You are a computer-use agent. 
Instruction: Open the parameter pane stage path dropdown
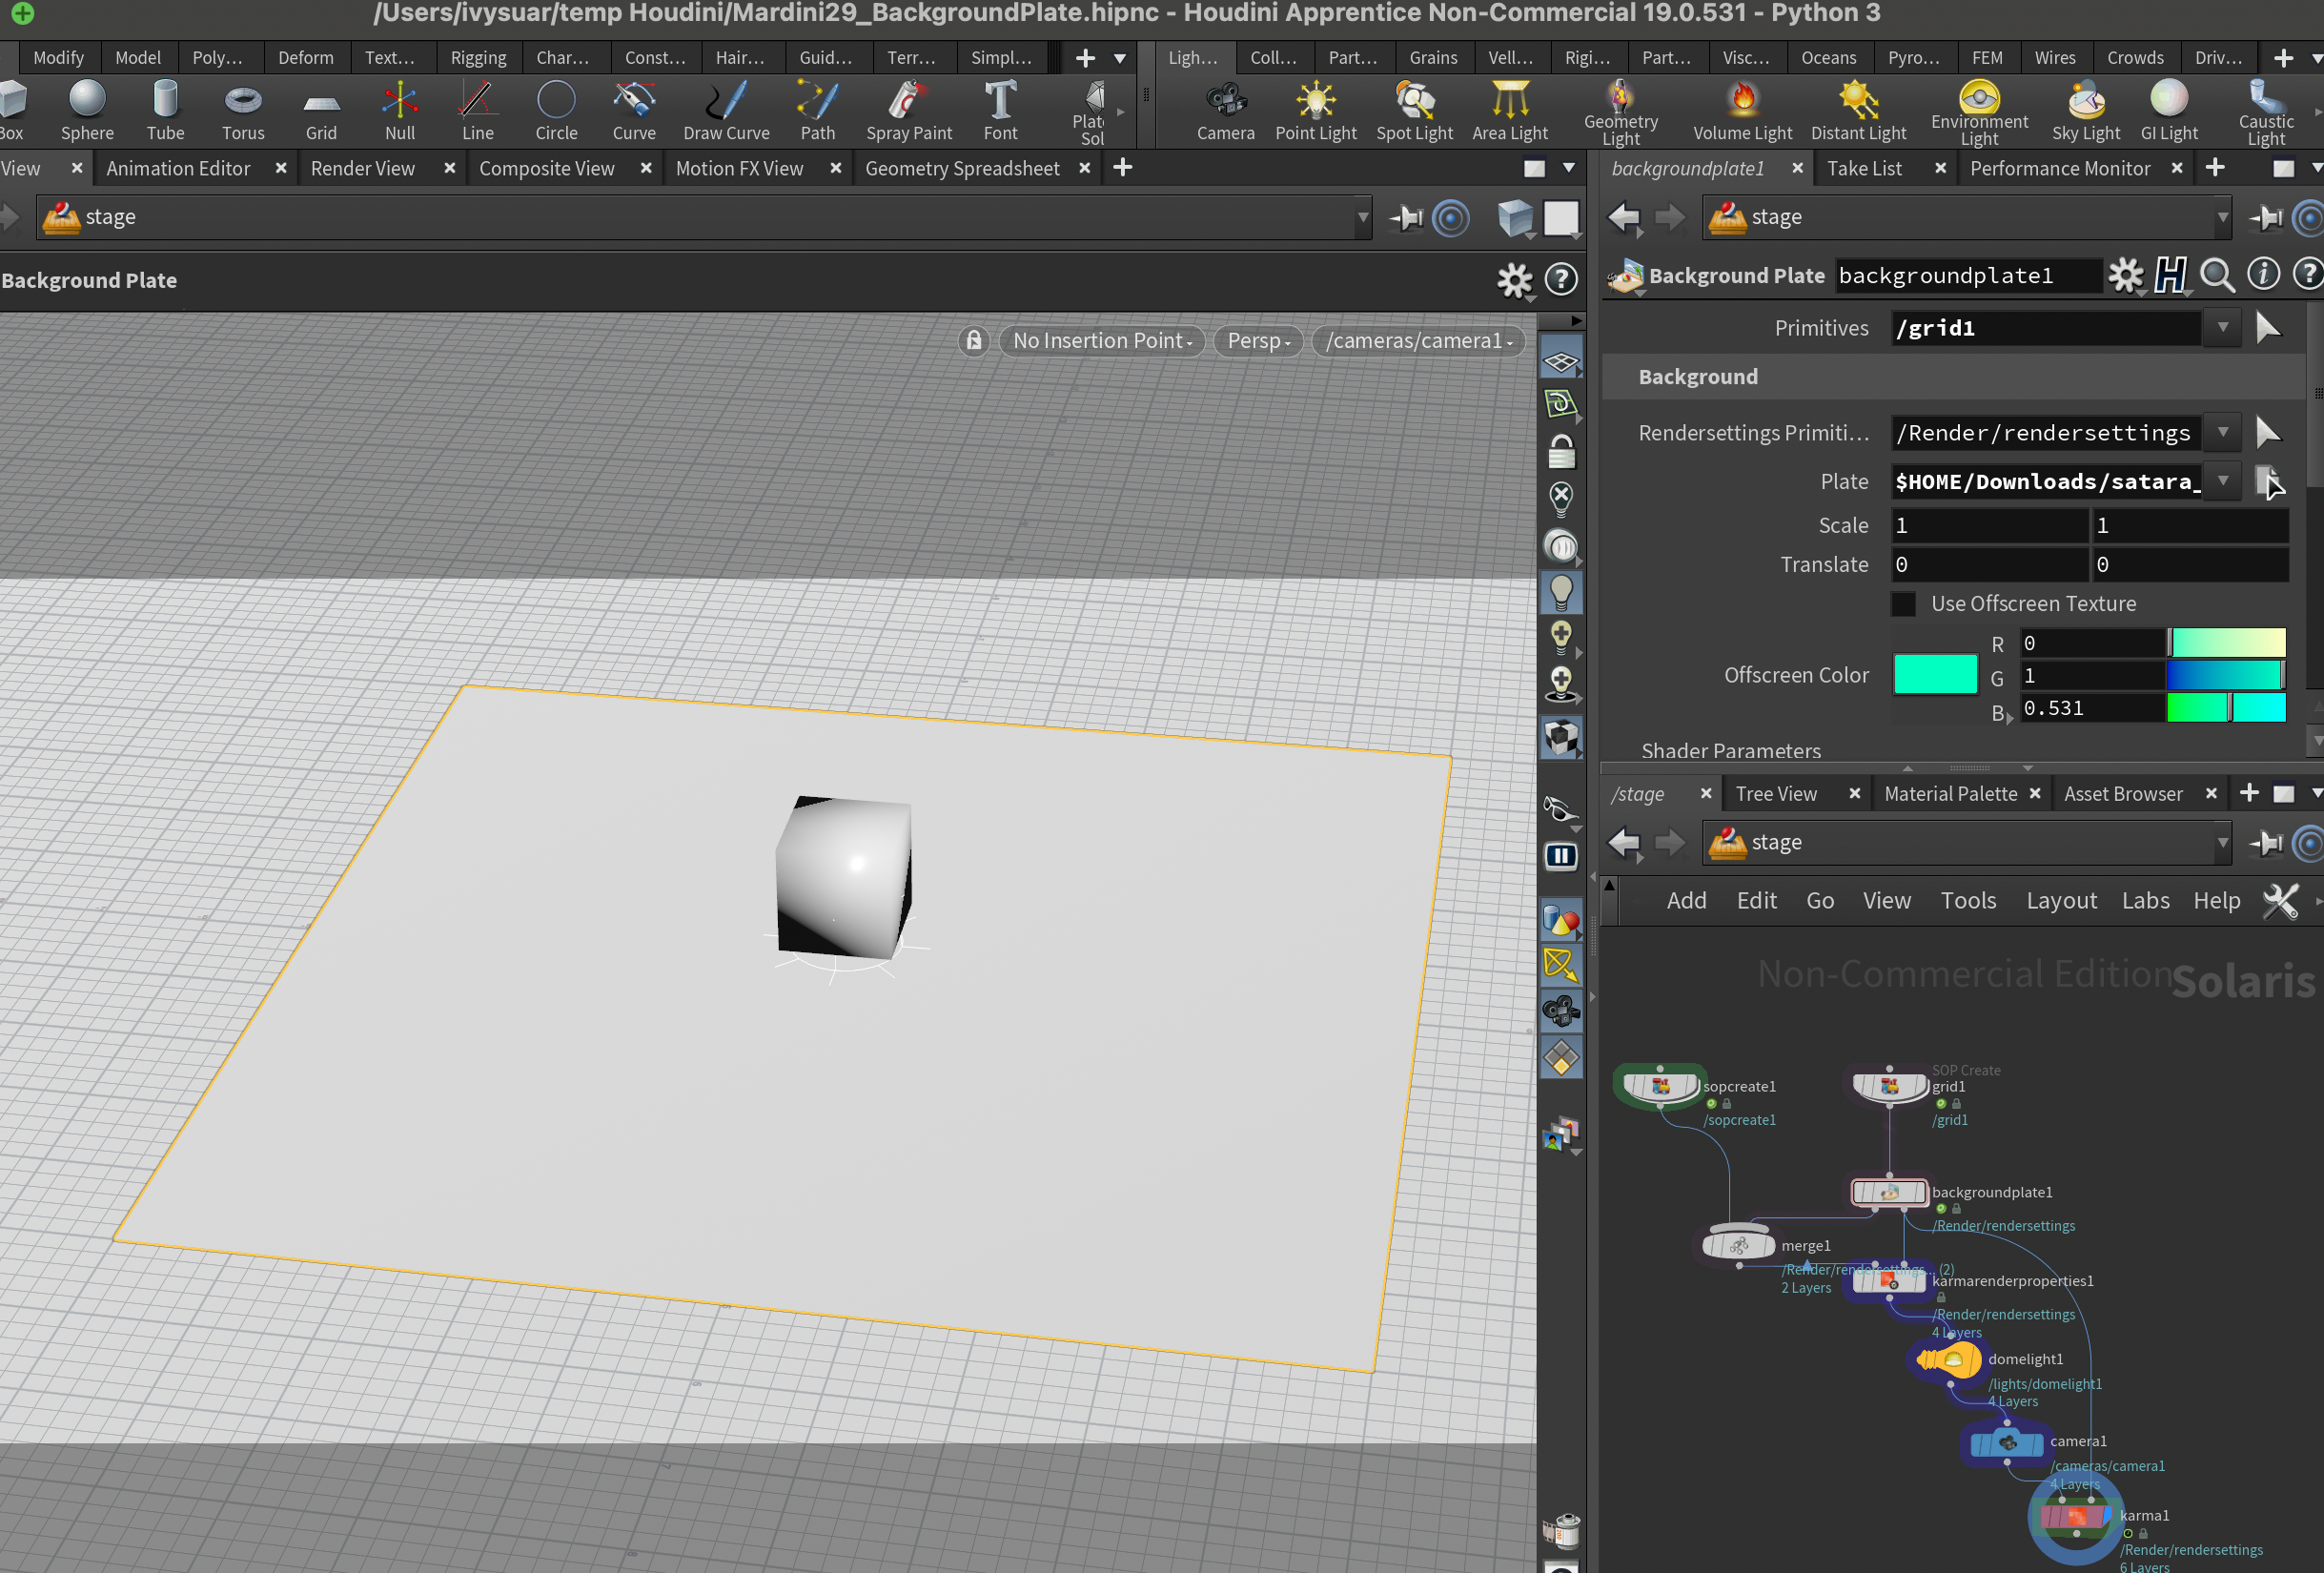coord(2223,217)
